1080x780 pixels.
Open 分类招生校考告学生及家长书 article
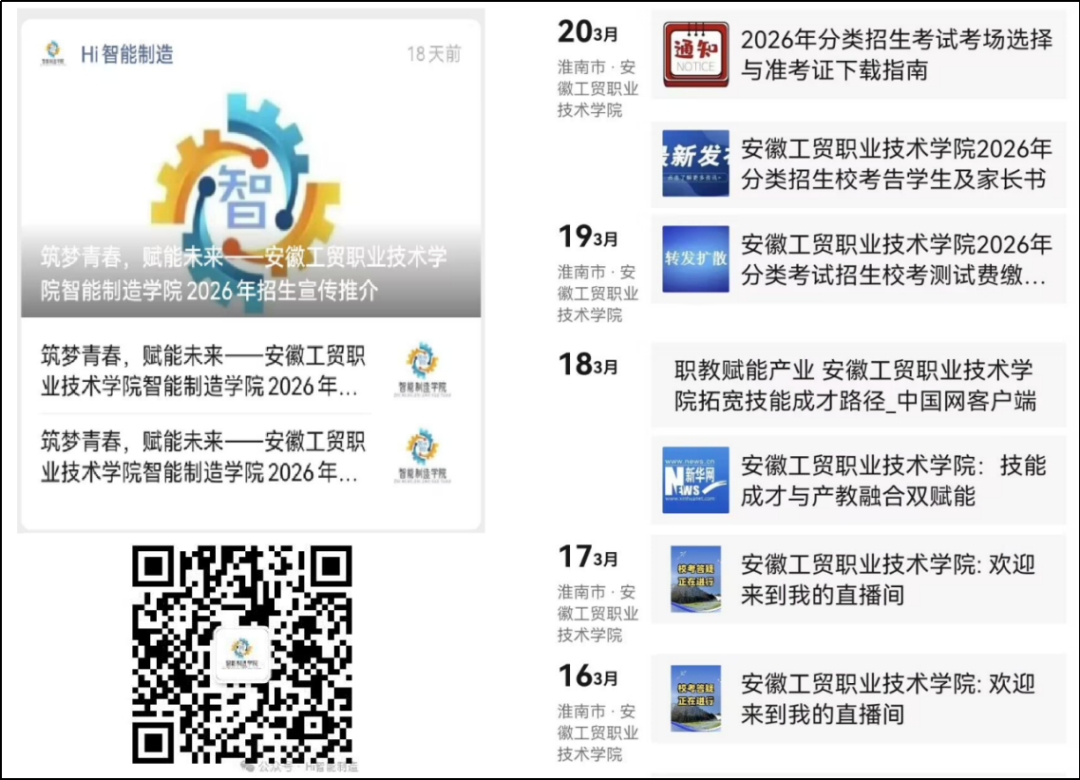click(x=896, y=164)
